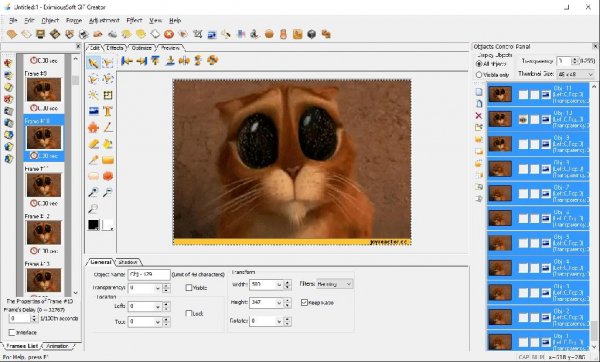600x362 pixels.
Task: Align objects to the right edge
Action: tap(141, 60)
